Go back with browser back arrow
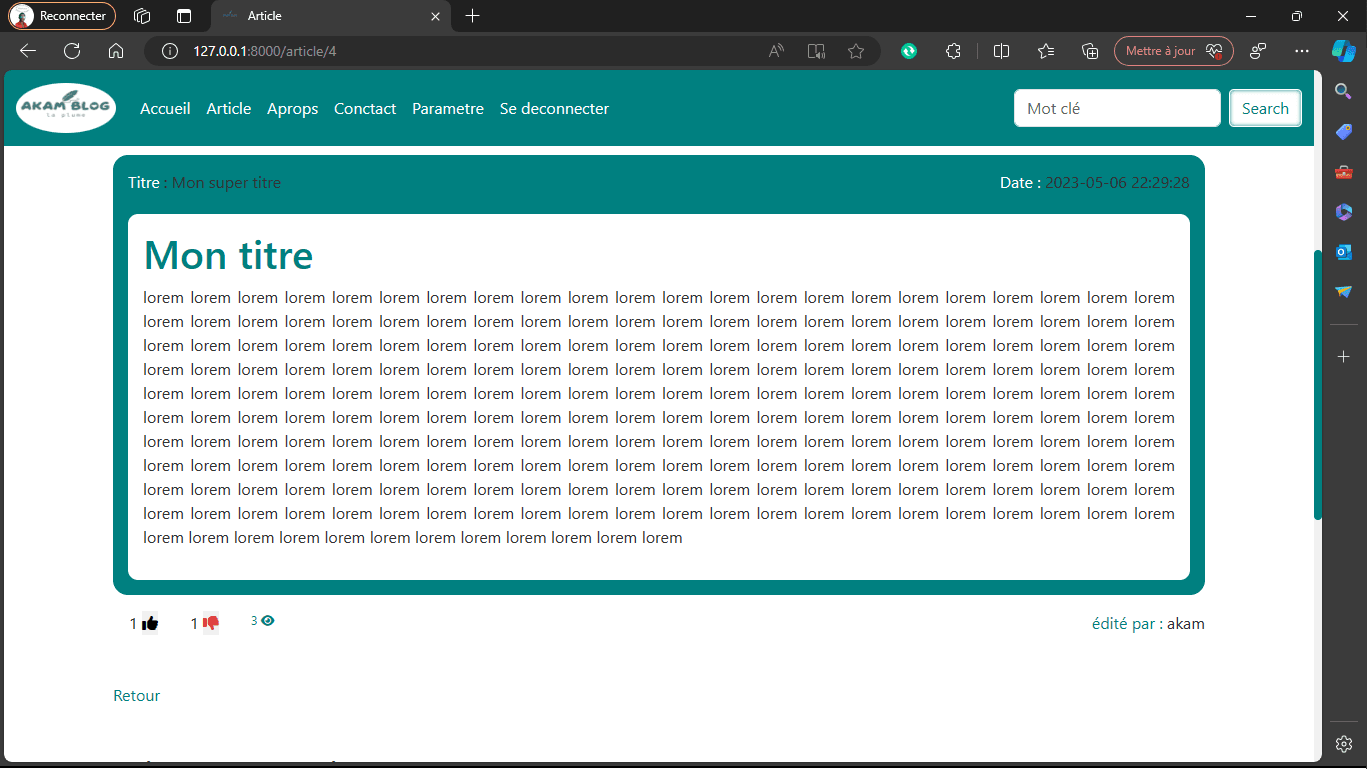Screen dimensions: 1367x769 [x=28, y=51]
